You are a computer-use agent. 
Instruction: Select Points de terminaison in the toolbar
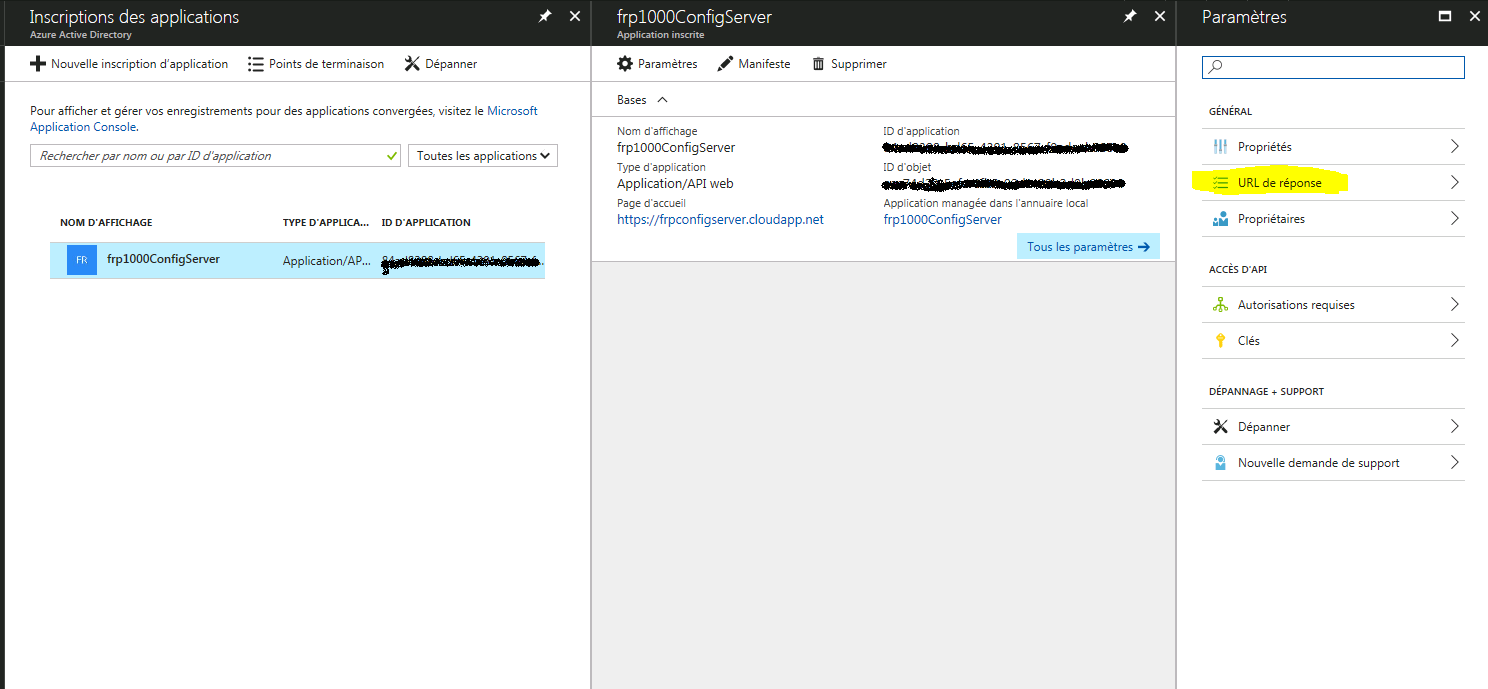pyautogui.click(x=326, y=64)
